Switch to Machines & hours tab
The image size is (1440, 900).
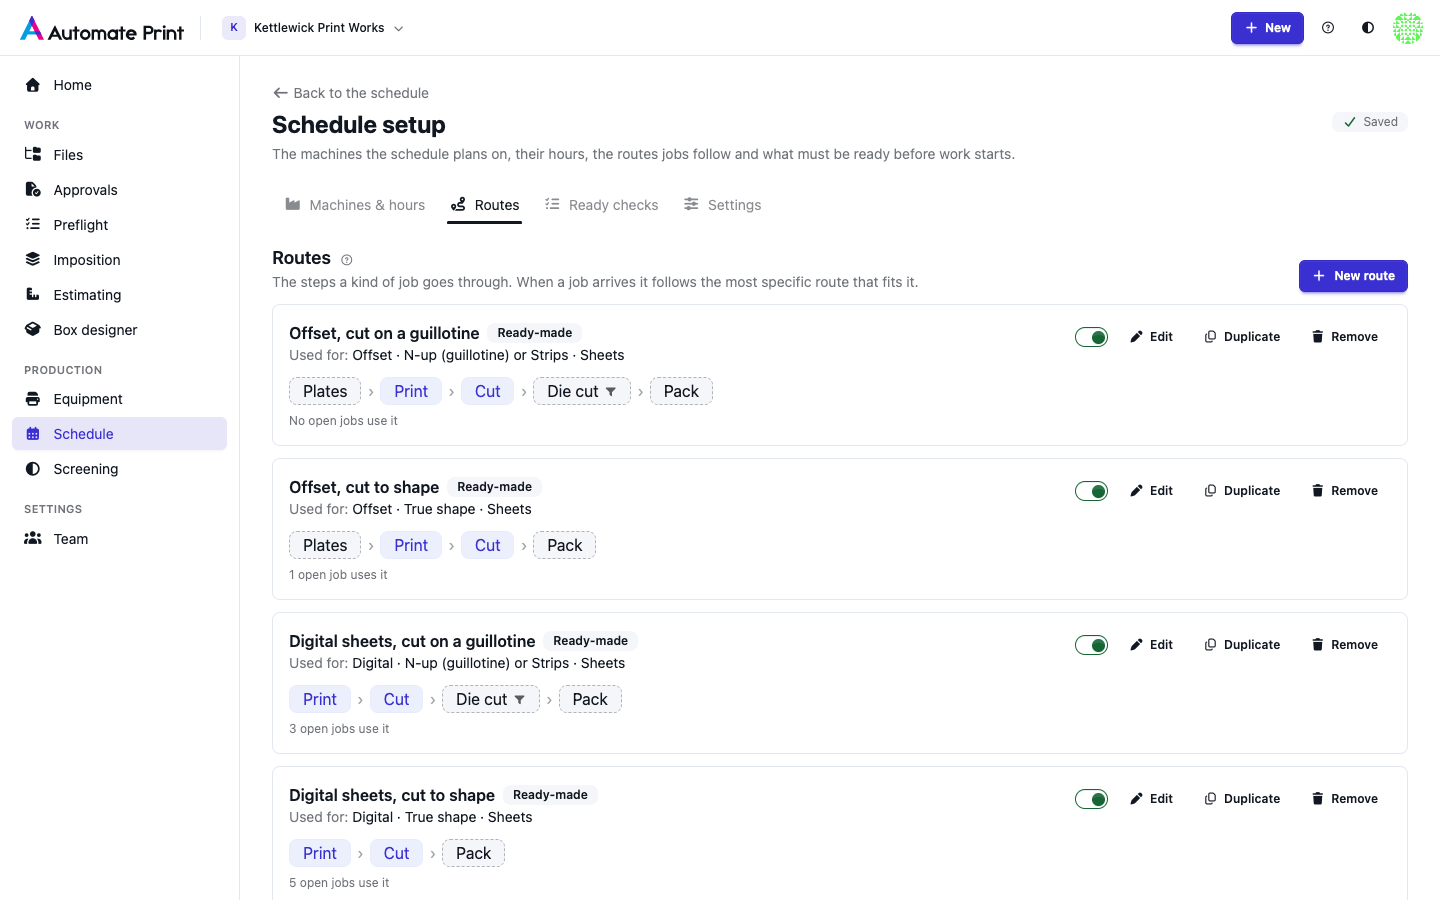pos(355,205)
